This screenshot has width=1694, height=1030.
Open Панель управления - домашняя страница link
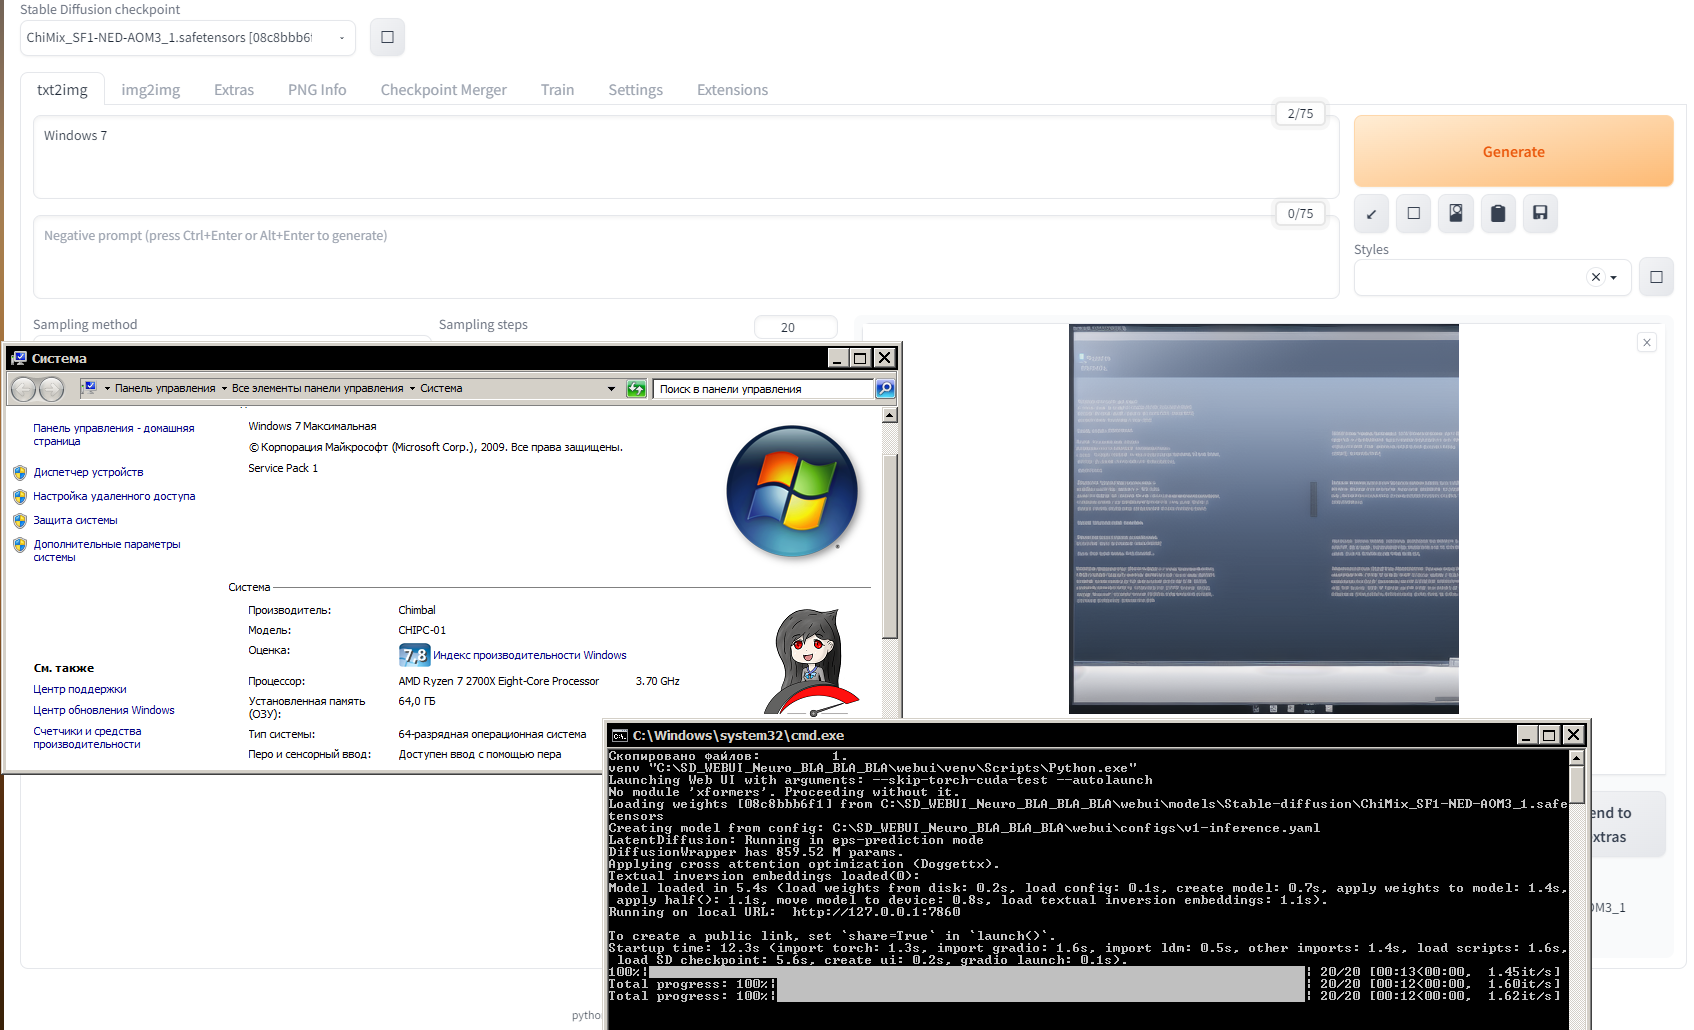point(114,435)
